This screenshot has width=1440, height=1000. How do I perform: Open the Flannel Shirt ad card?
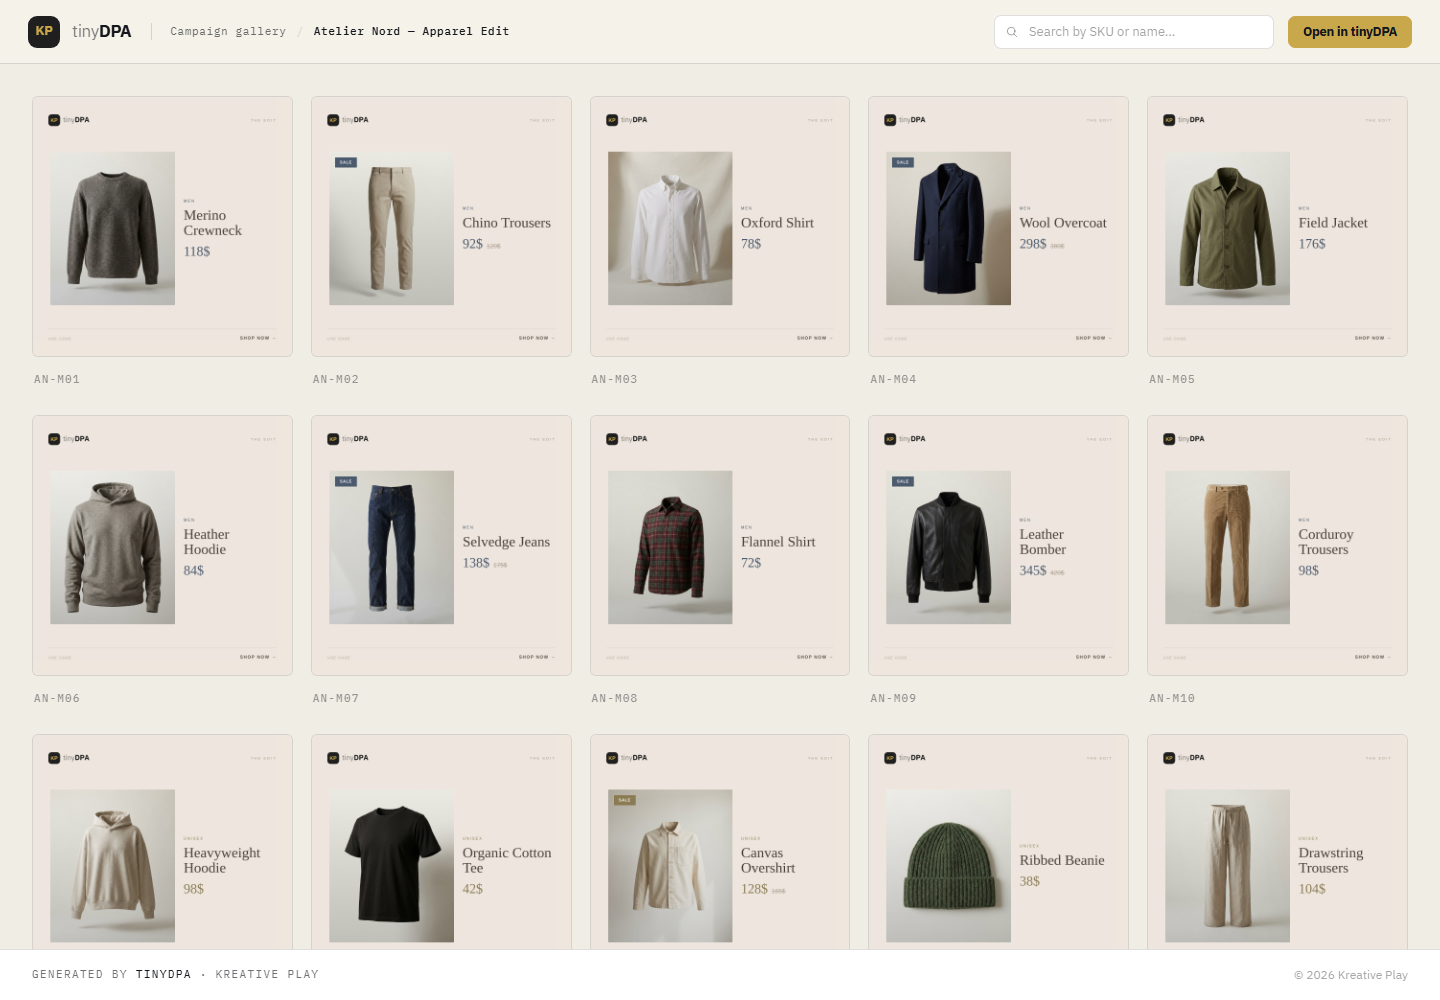click(x=720, y=546)
